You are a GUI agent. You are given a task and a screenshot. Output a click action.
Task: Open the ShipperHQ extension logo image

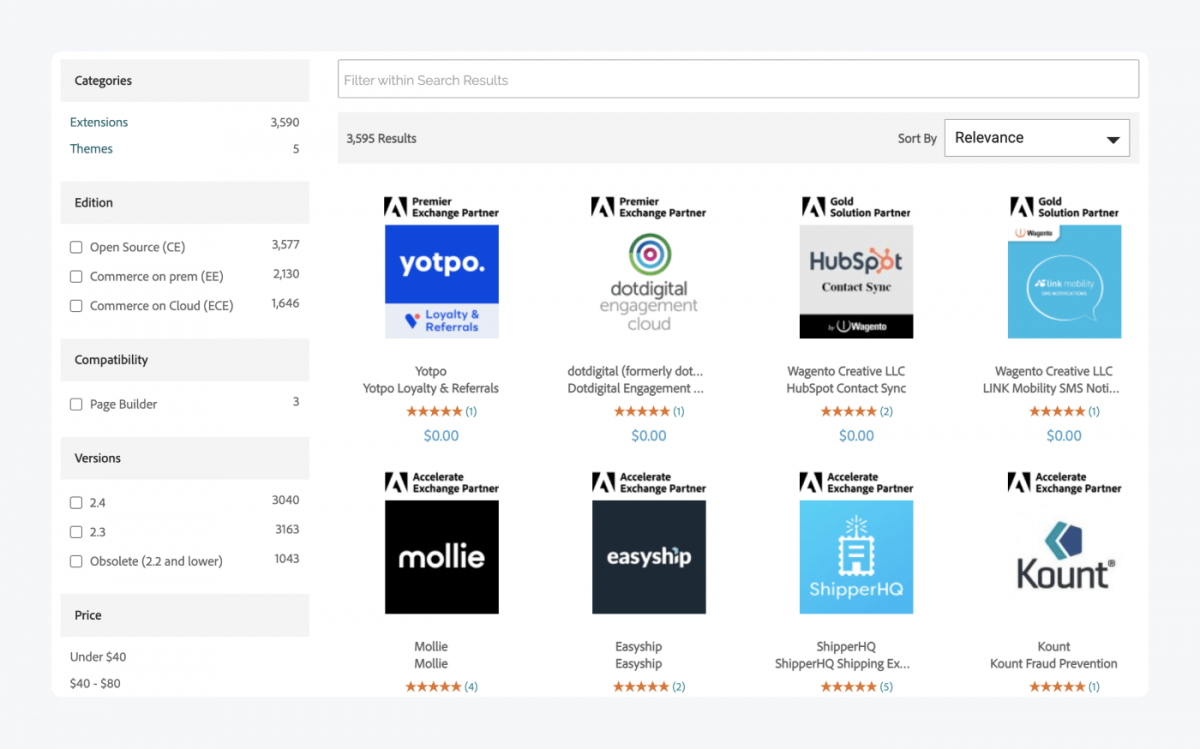856,557
